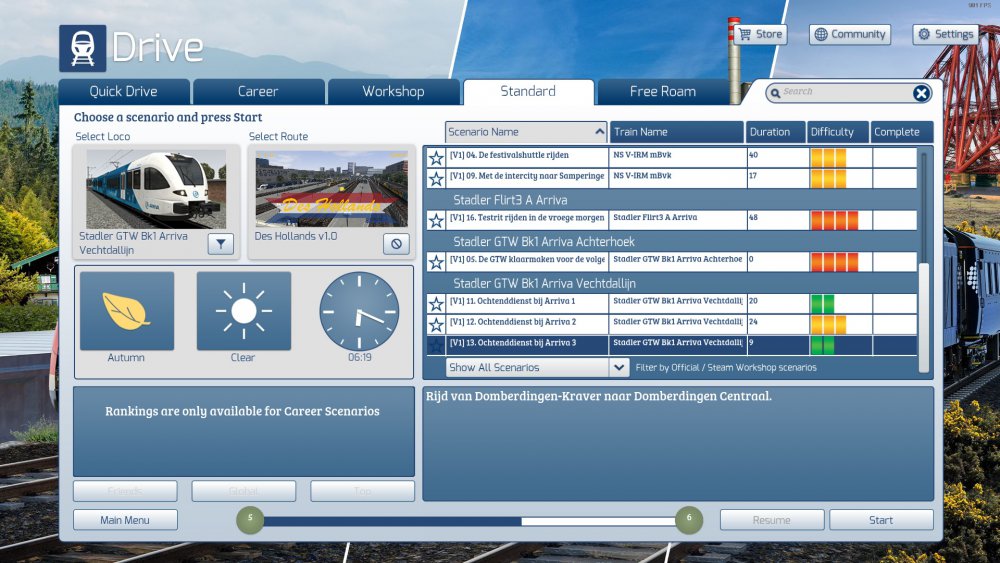Switch to the Quick Drive tab
Image resolution: width=1000 pixels, height=563 pixels.
124,92
